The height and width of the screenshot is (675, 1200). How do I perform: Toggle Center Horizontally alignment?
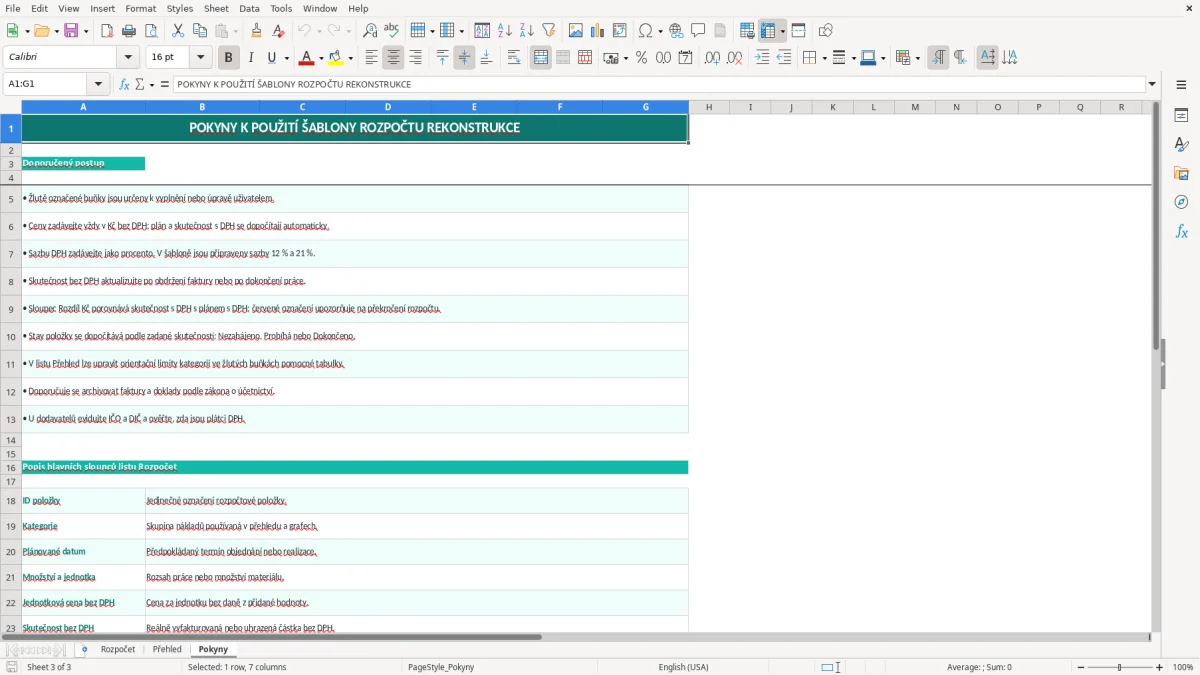click(x=394, y=58)
